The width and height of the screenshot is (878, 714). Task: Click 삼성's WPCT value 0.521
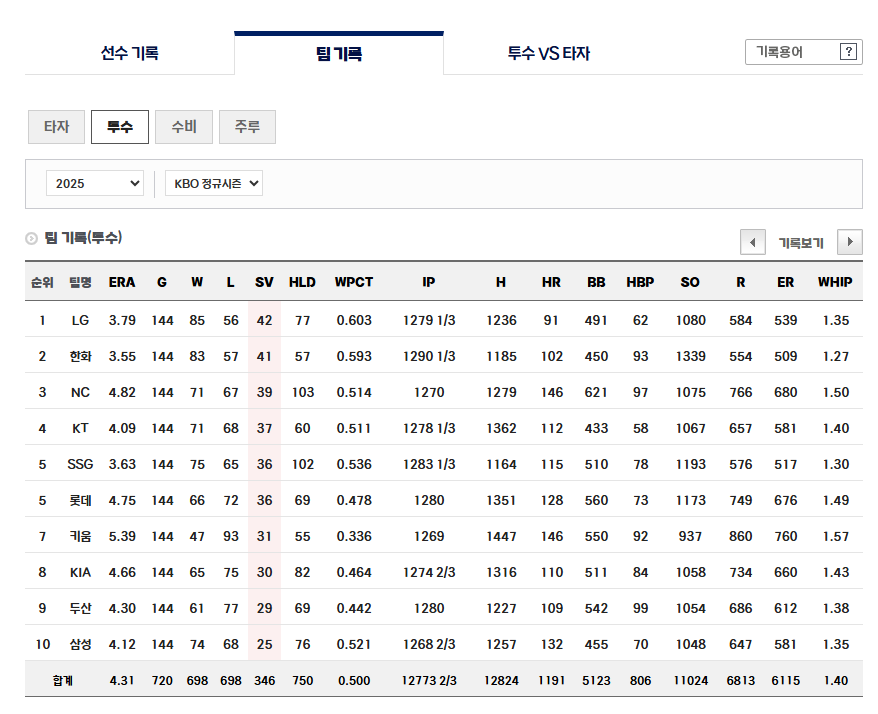(354, 645)
